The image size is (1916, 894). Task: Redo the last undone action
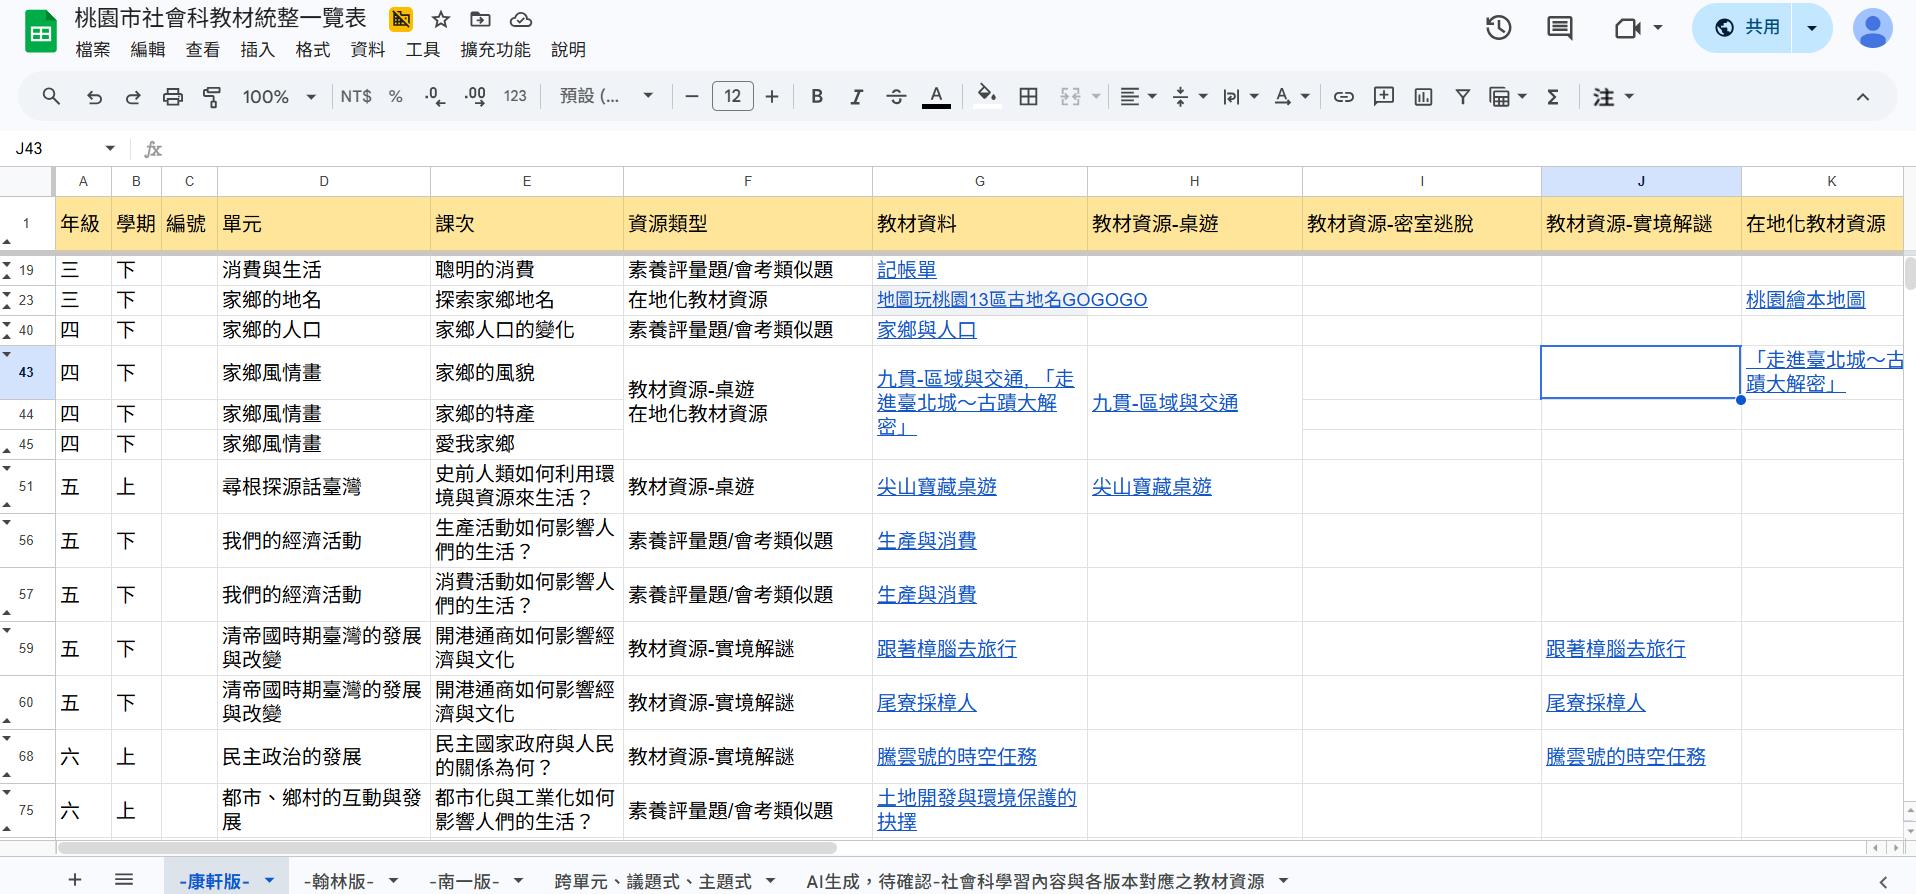[x=133, y=97]
